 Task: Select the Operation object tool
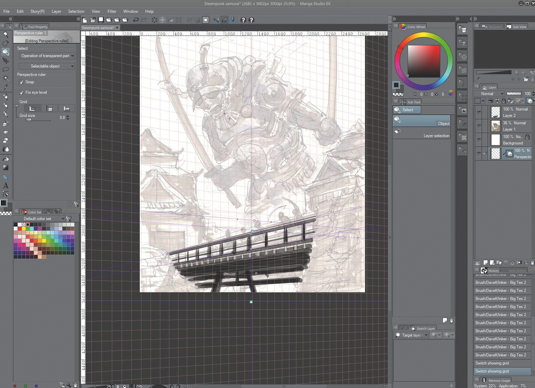pyautogui.click(x=5, y=52)
